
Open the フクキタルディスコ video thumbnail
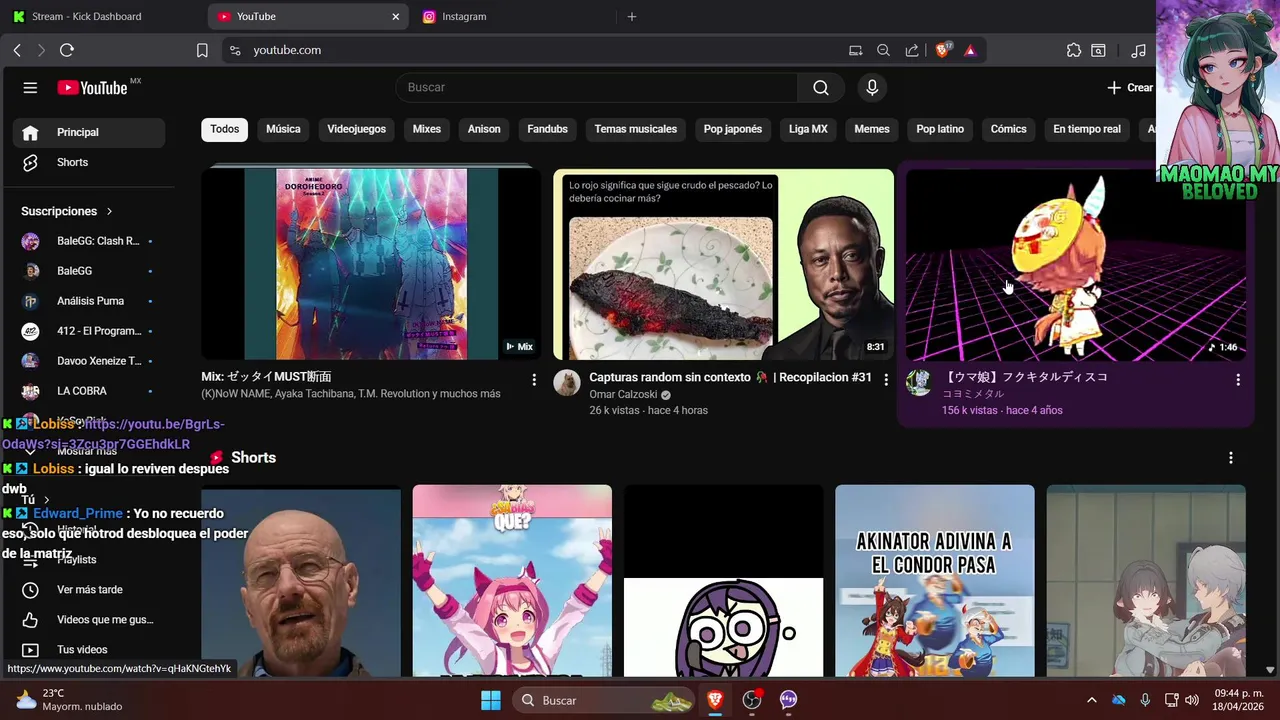1076,264
